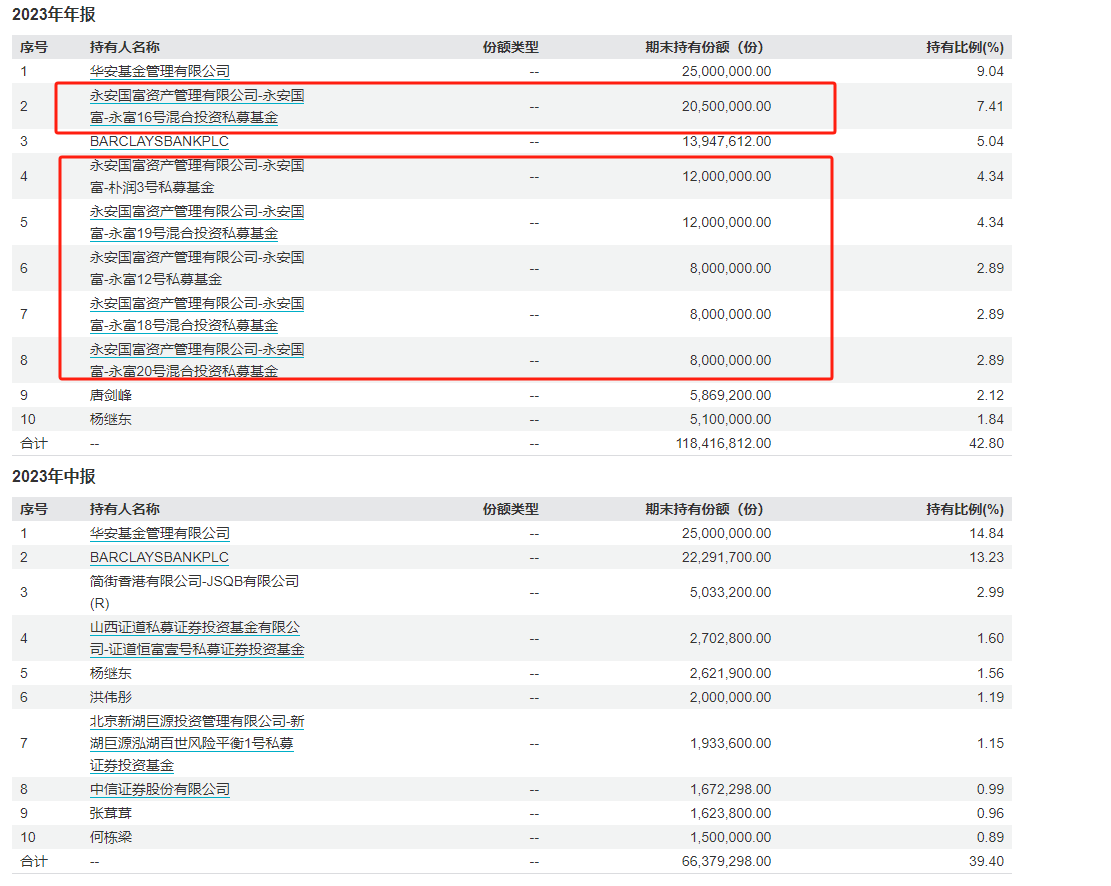1111x886 pixels.
Task: Select share value 2,702,800.00
Action: click(731, 639)
